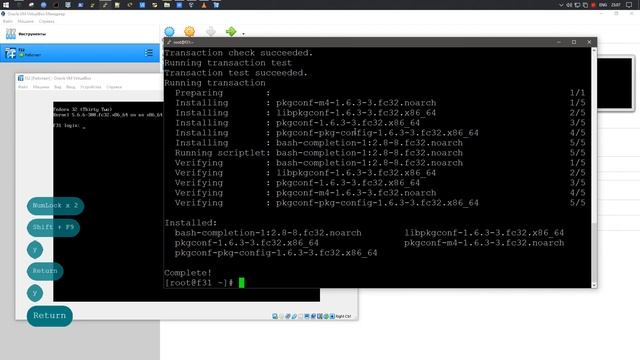Open Вид menu in f31 VM window
640x360 pixels.
click(58, 87)
